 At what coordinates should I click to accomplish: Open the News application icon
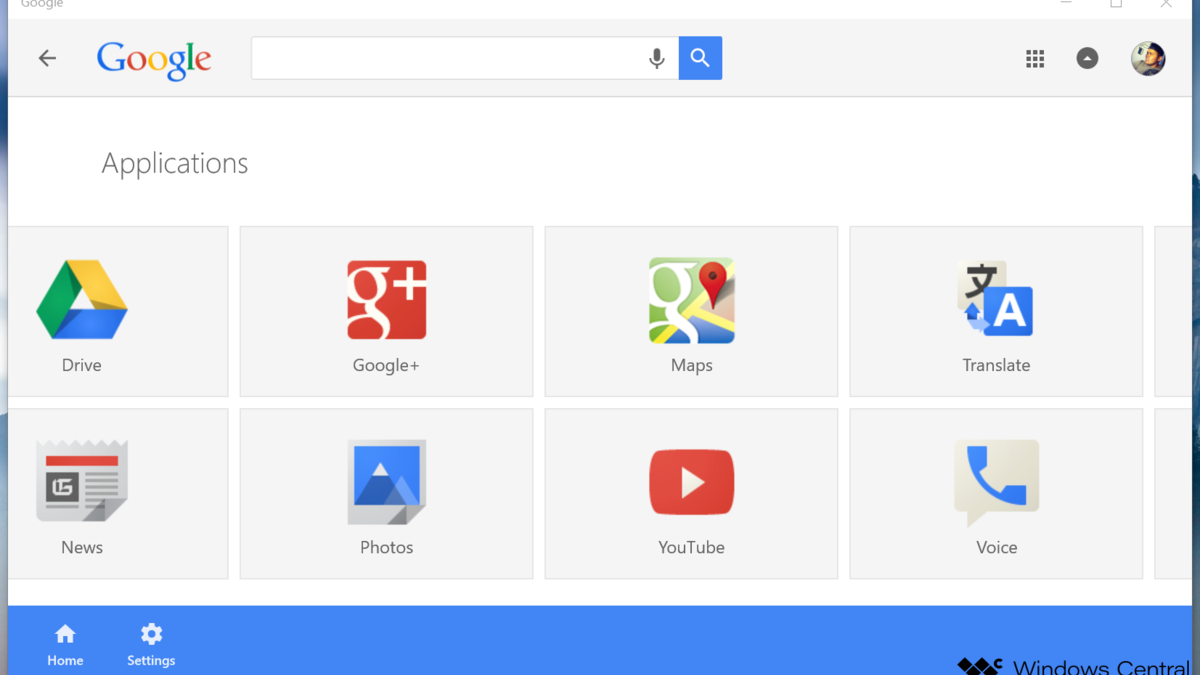click(82, 481)
